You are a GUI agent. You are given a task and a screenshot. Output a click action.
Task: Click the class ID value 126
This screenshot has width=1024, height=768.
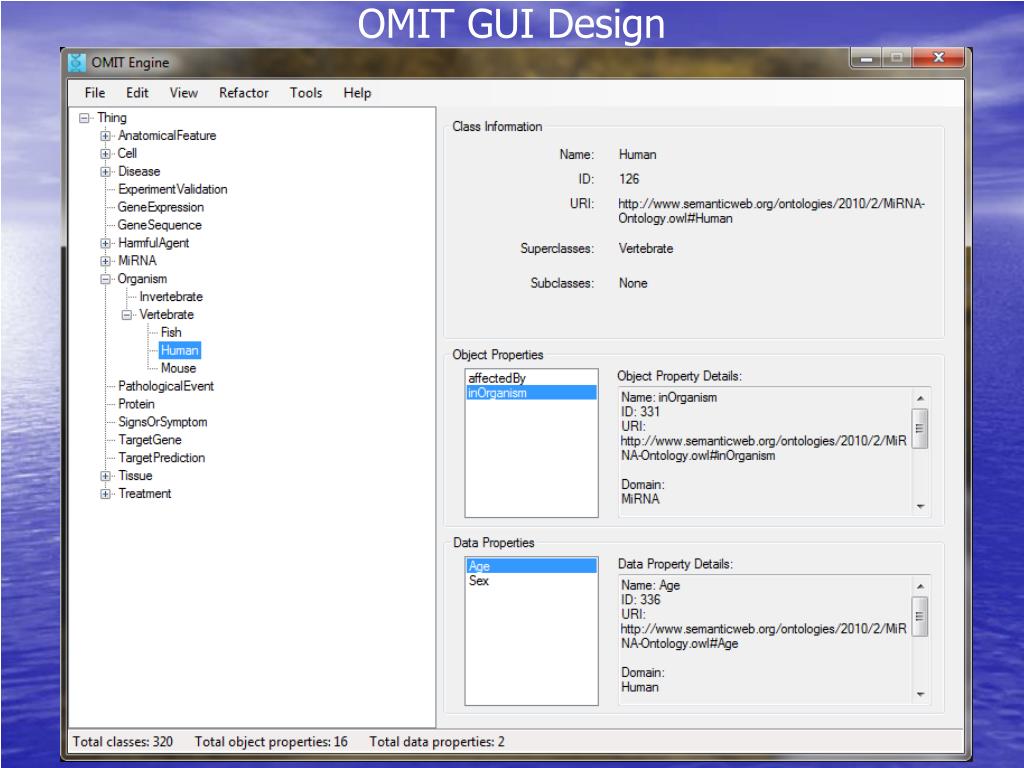coord(629,179)
